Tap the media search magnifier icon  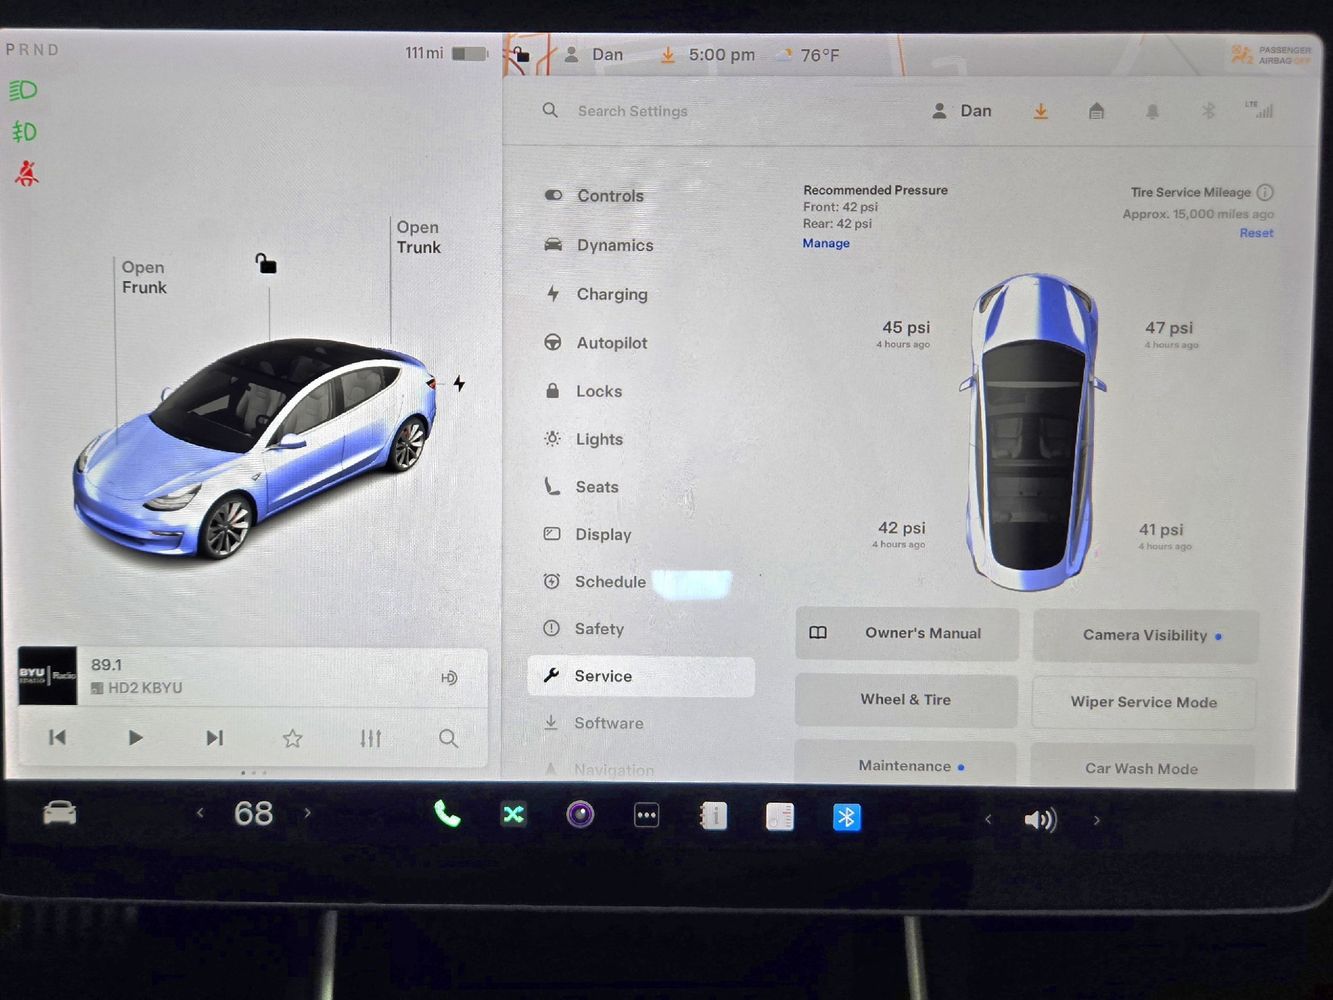(x=448, y=738)
